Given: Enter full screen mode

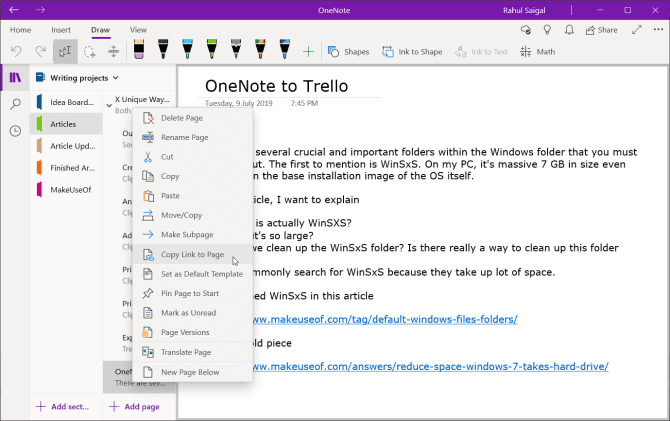Looking at the screenshot, I should [x=637, y=30].
